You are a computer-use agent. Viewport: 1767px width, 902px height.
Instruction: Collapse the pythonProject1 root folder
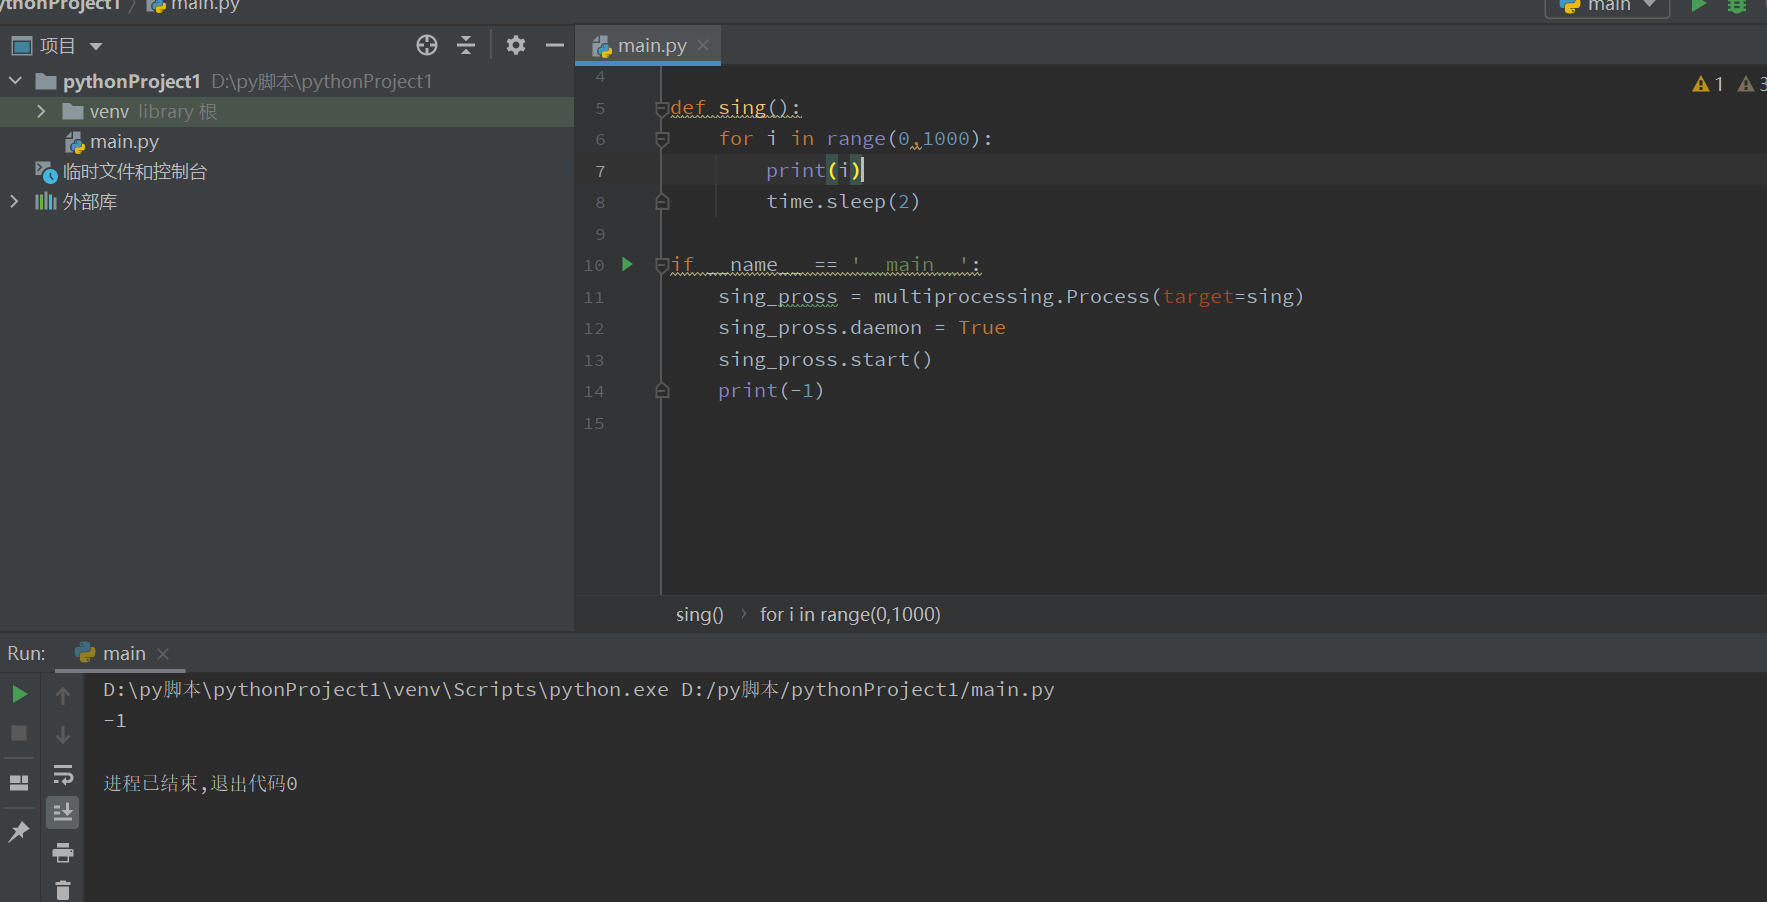pyautogui.click(x=15, y=80)
